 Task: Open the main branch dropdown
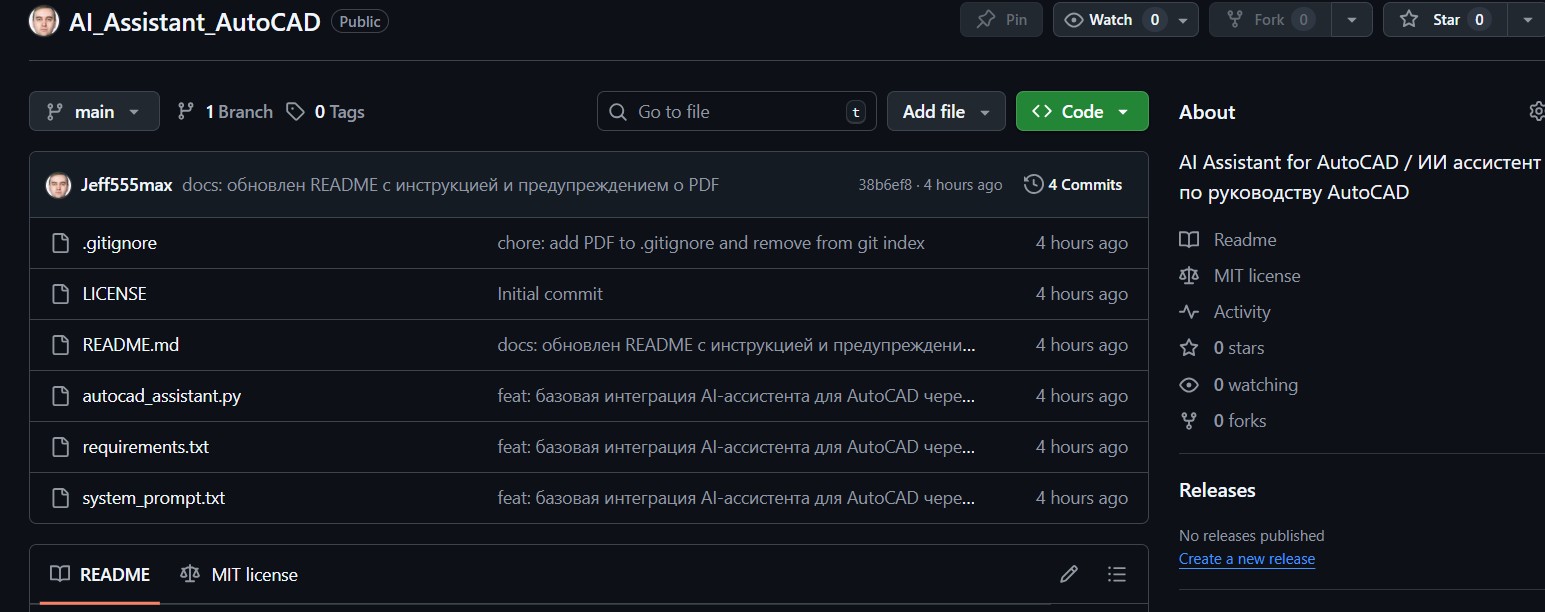[94, 112]
